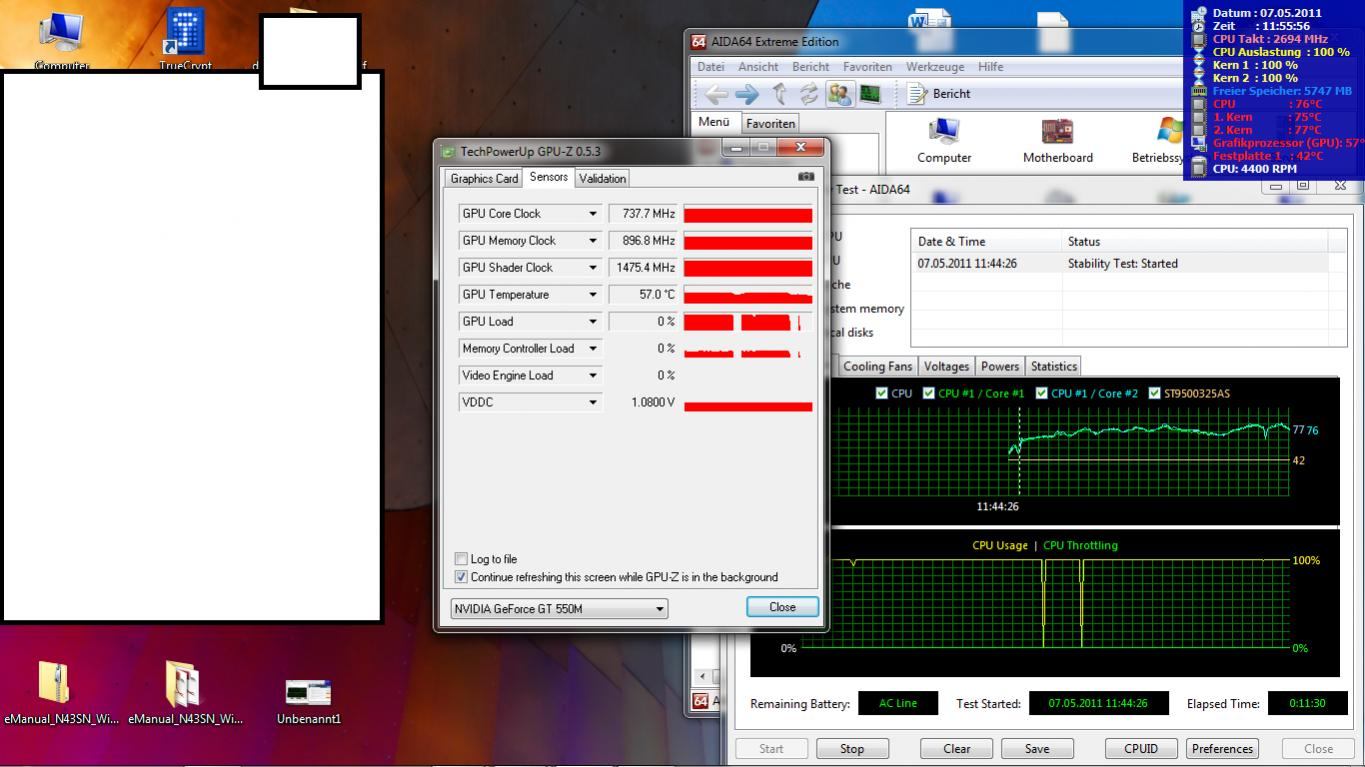Open the second eManual_N43SN_Wi folder icon
The image size is (1365, 767).
183,683
